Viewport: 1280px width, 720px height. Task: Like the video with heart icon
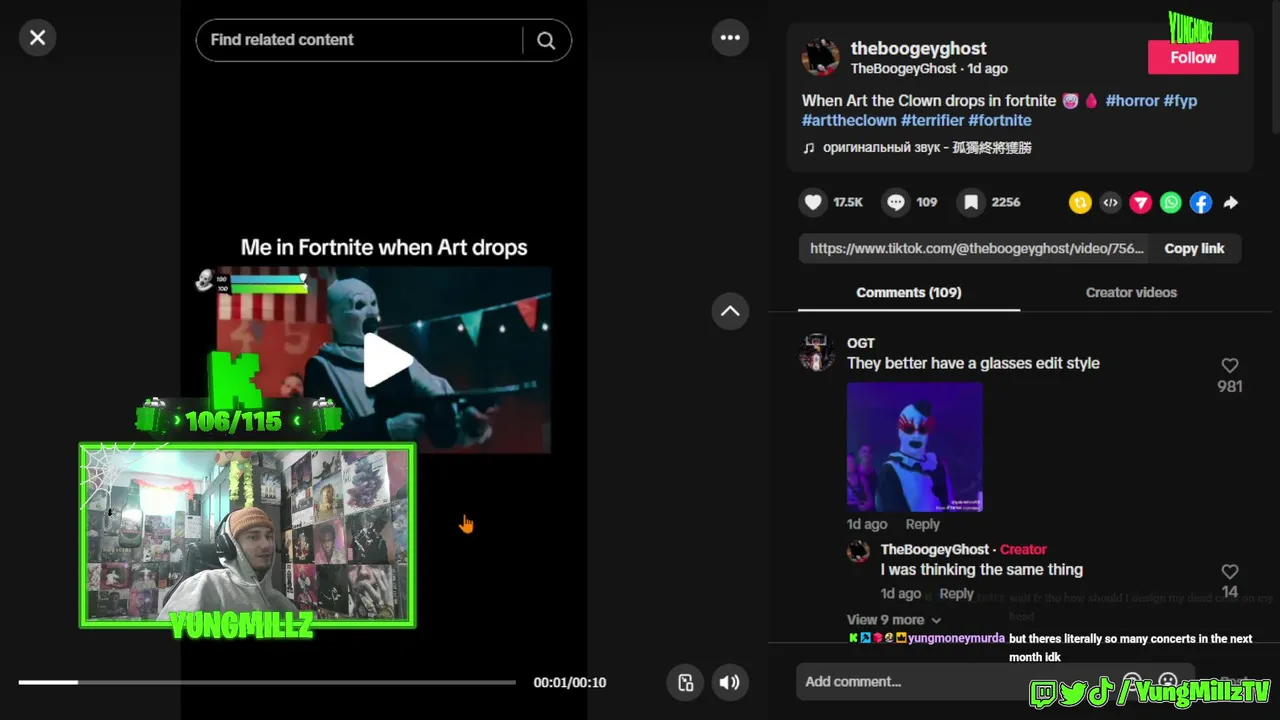click(813, 202)
